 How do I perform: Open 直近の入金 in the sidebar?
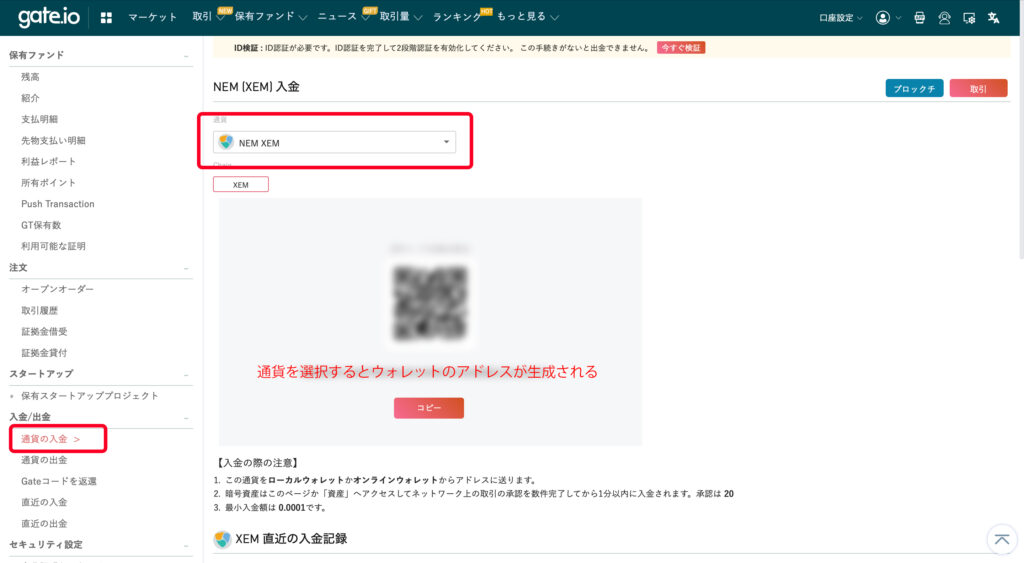click(44, 502)
